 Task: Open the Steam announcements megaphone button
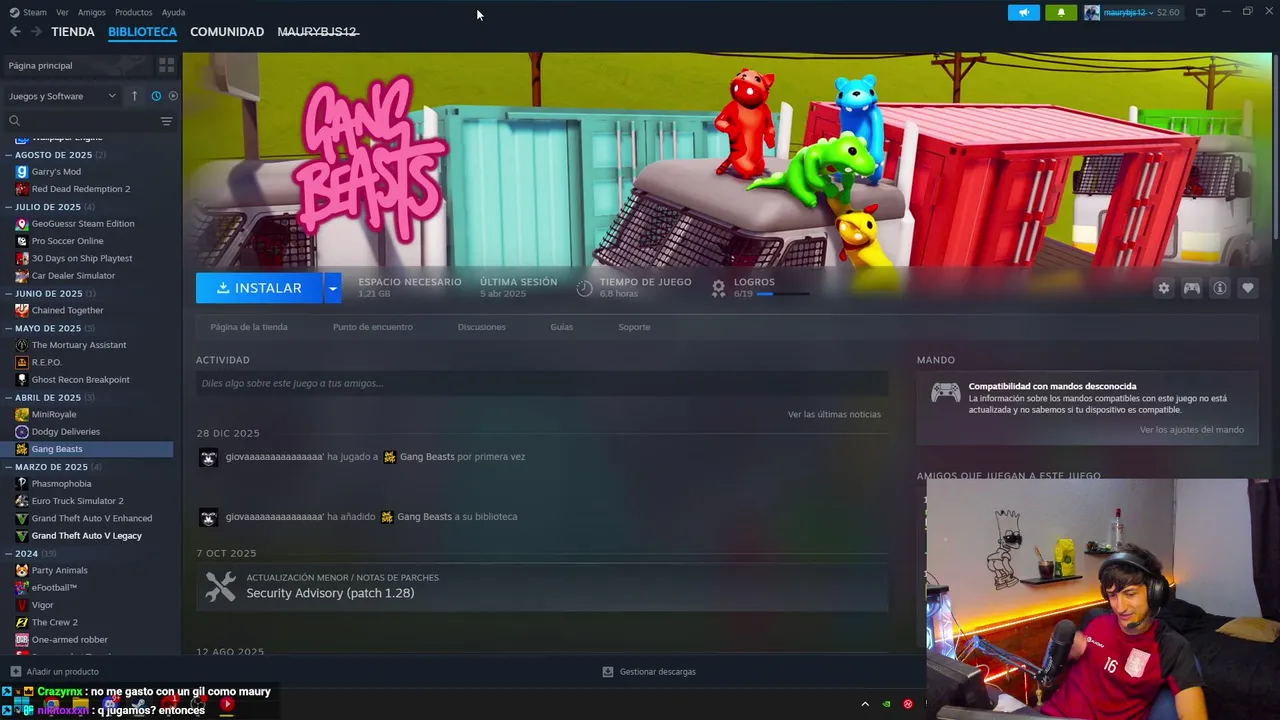click(x=1023, y=12)
